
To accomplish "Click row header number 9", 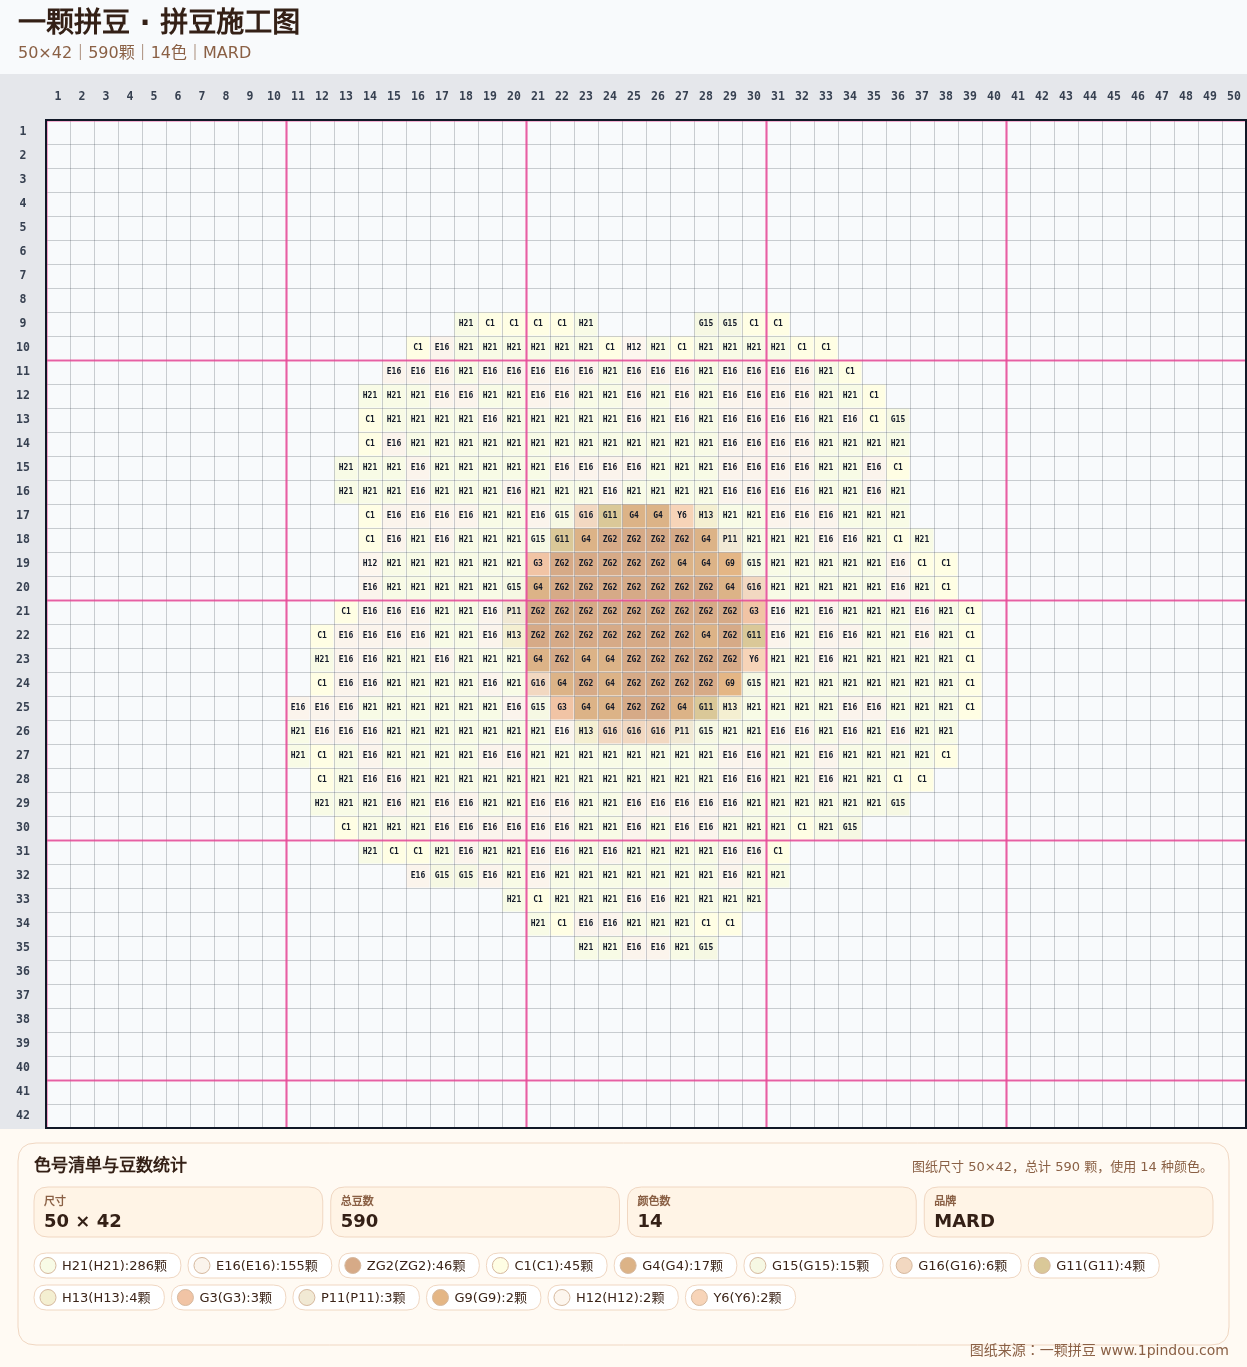I will [x=22, y=323].
